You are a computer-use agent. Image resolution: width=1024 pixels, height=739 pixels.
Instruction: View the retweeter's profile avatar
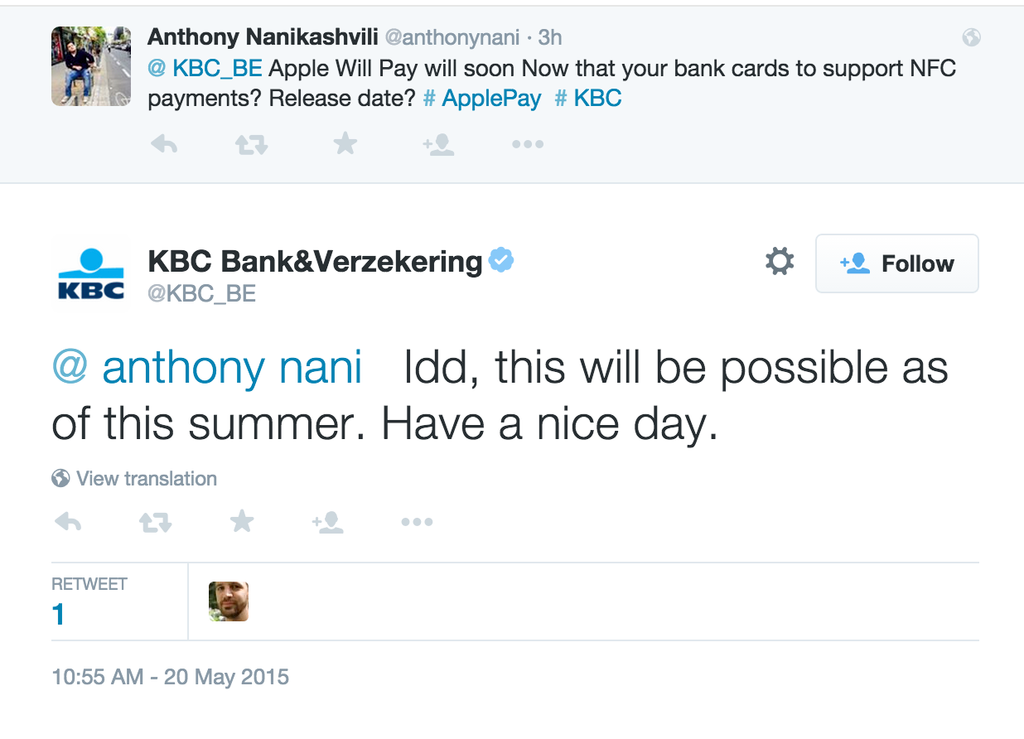[x=229, y=601]
